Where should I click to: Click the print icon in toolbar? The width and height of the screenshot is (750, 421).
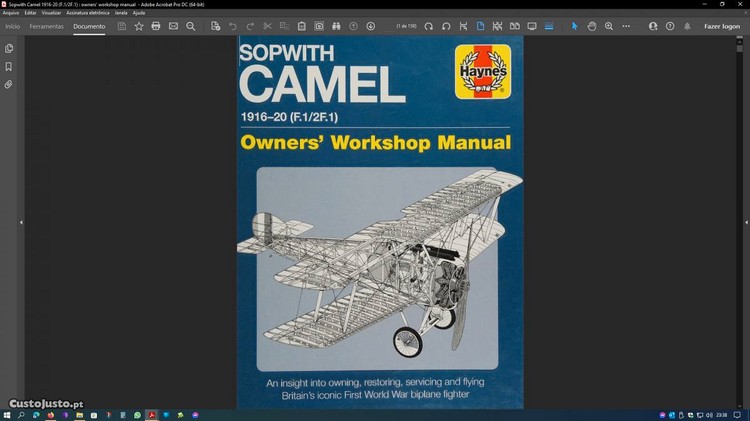[156, 26]
